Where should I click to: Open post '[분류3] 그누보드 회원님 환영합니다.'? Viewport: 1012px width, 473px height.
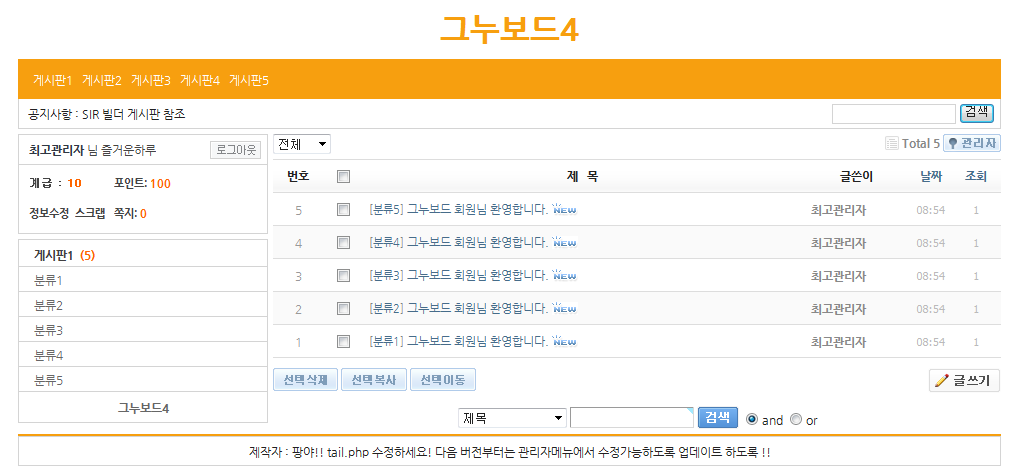458,275
